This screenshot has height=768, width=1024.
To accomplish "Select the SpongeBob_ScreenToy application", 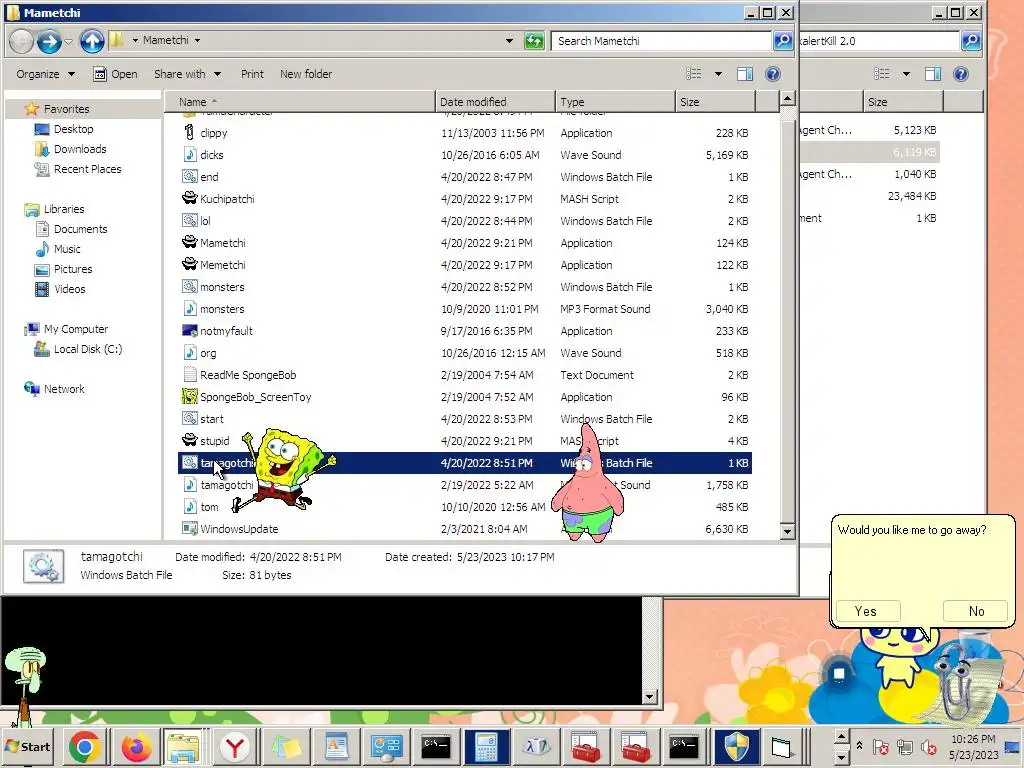I will click(x=464, y=397).
